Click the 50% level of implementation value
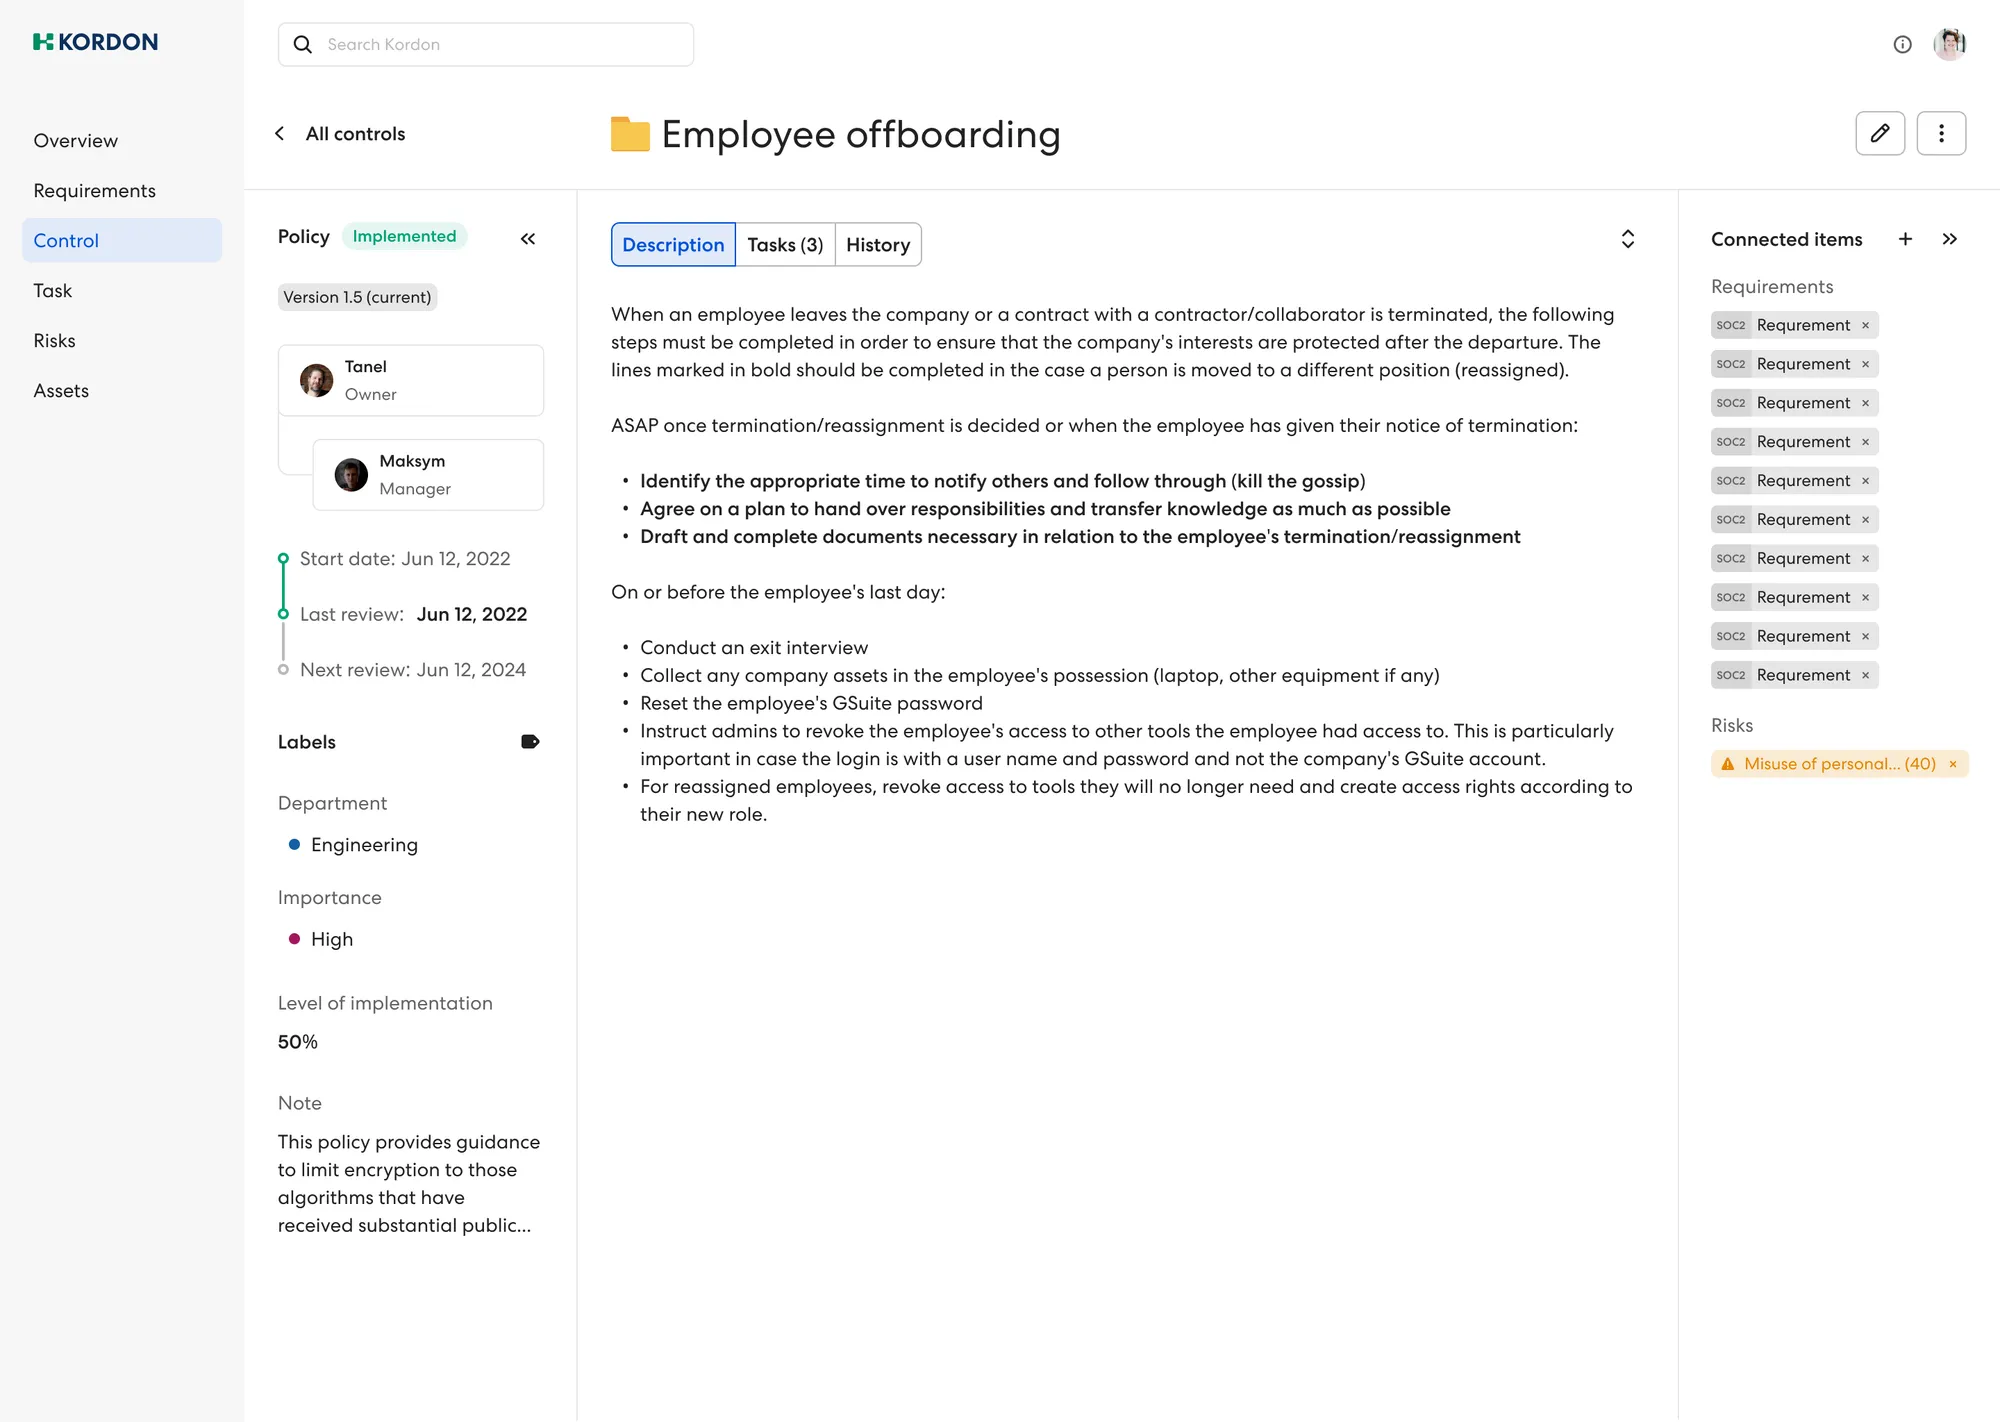Image resolution: width=2000 pixels, height=1422 pixels. pyautogui.click(x=298, y=1042)
